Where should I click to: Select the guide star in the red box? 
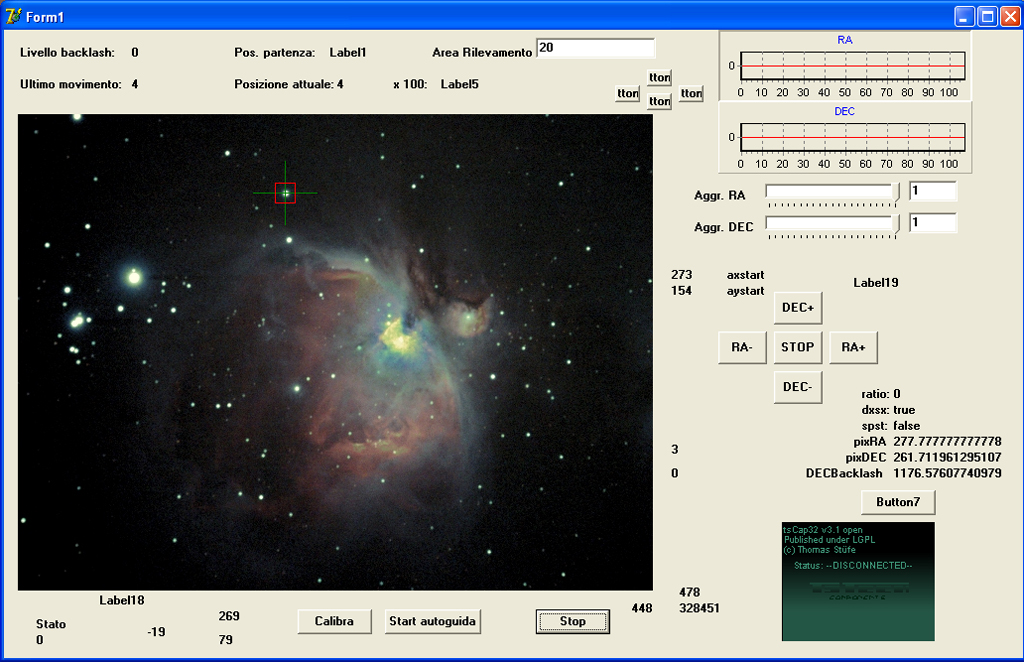pos(285,193)
